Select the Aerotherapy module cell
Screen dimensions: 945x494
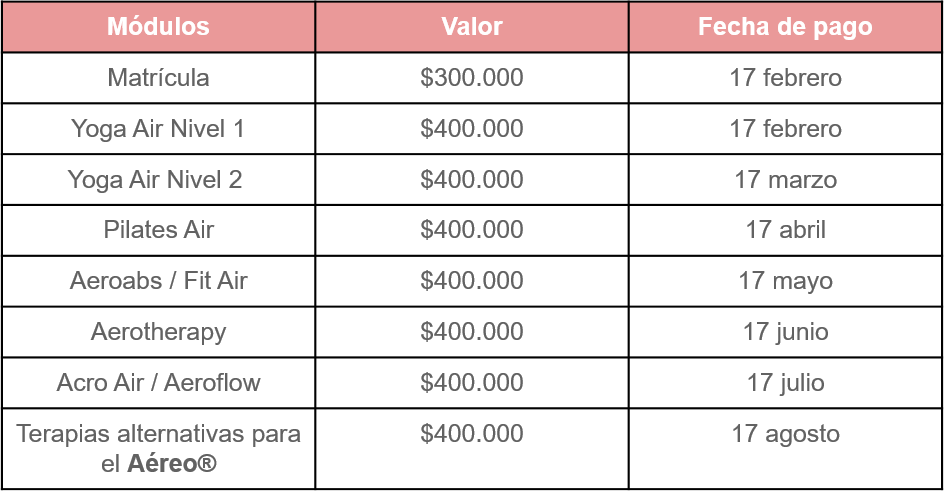coord(159,332)
